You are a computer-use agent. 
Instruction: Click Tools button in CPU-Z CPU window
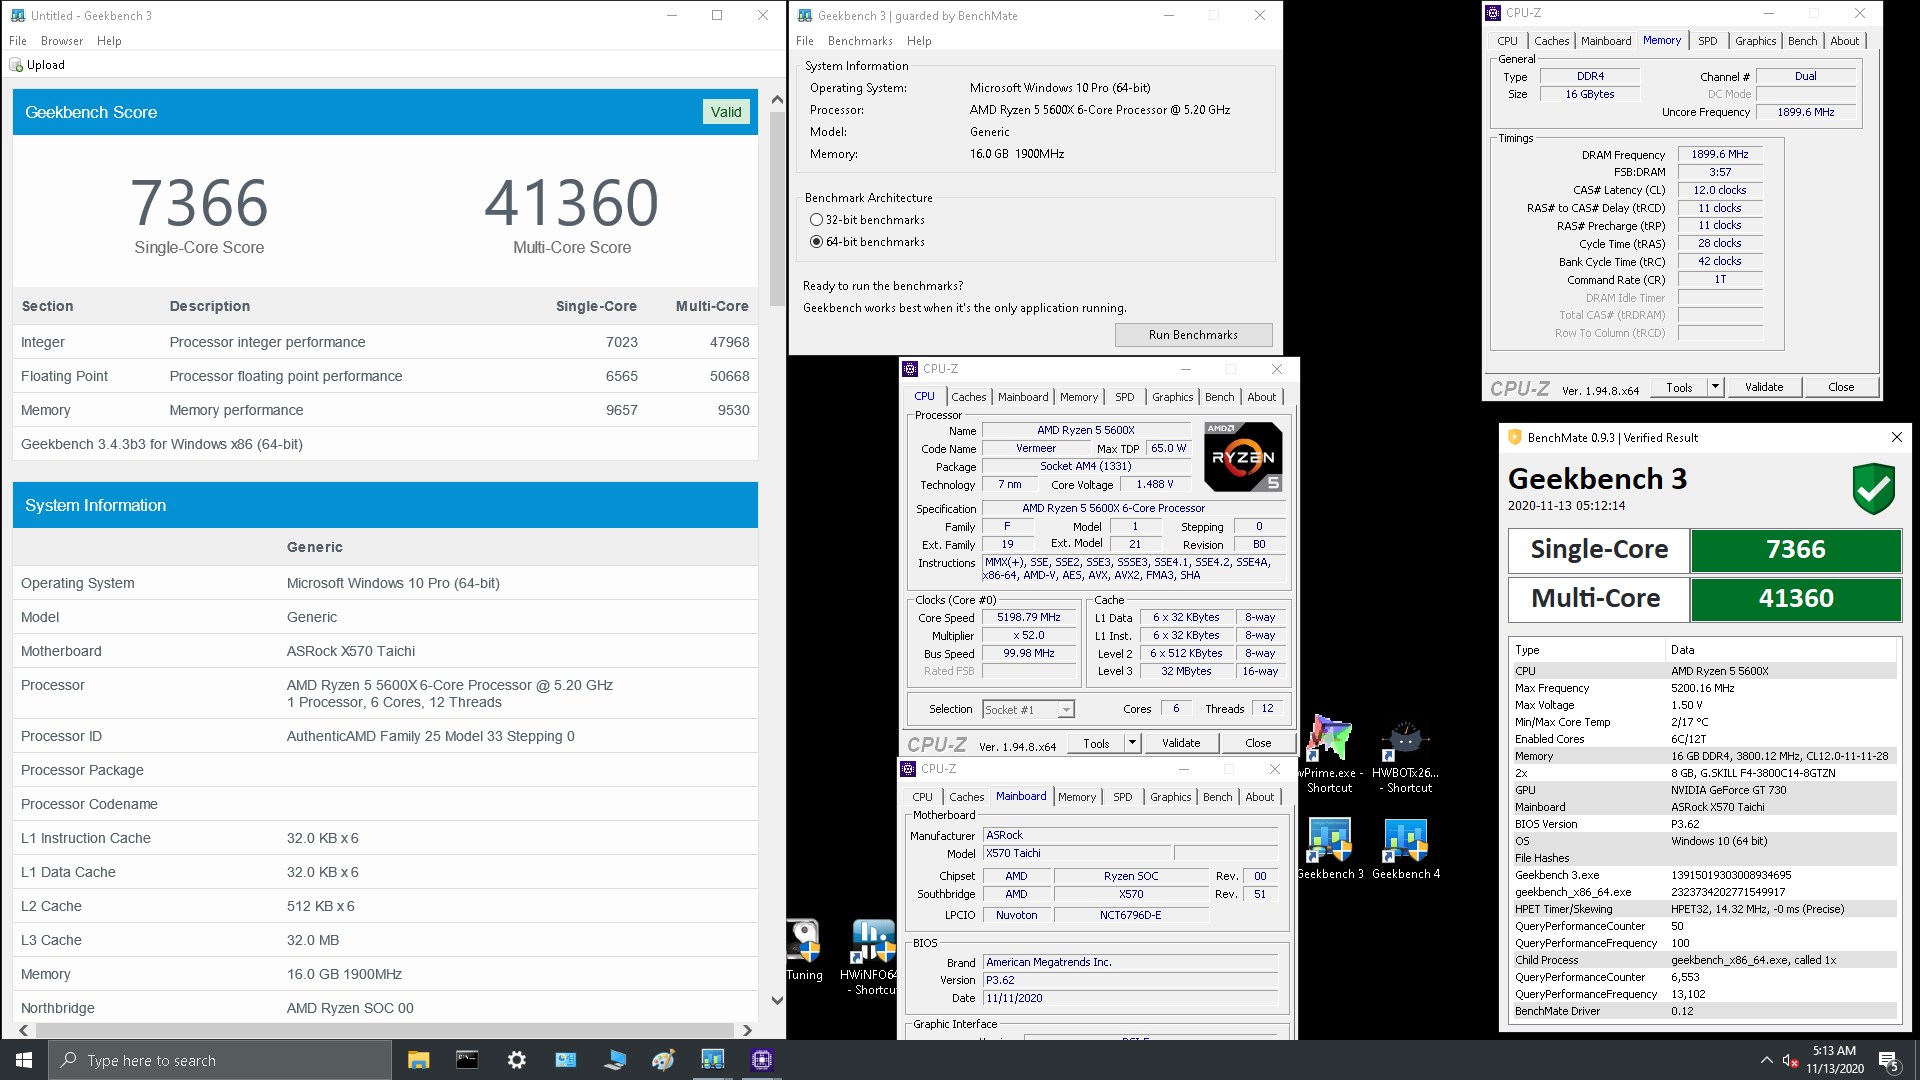point(1096,743)
